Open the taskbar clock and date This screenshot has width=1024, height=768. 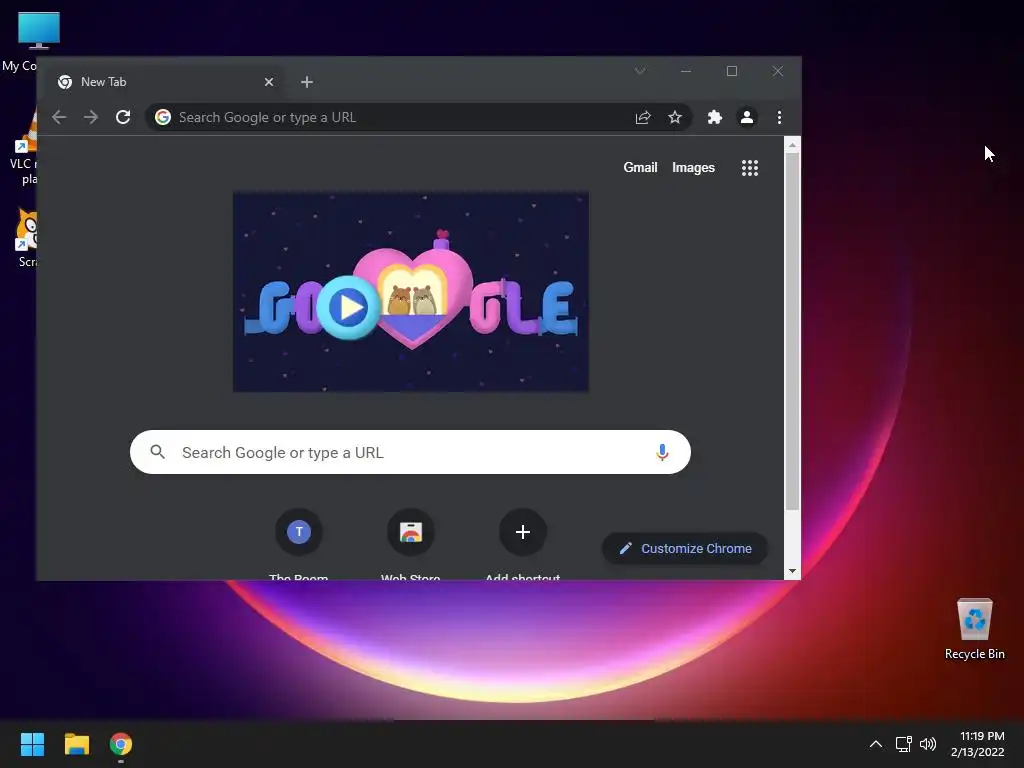(978, 744)
